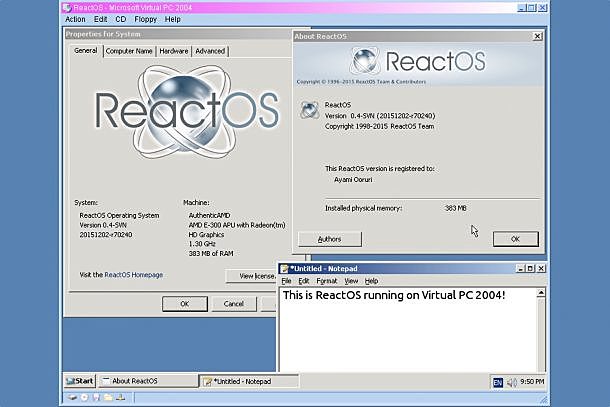Image resolution: width=610 pixels, height=407 pixels.
Task: Click the large ReactOS logo in System Properties
Action: (187, 111)
